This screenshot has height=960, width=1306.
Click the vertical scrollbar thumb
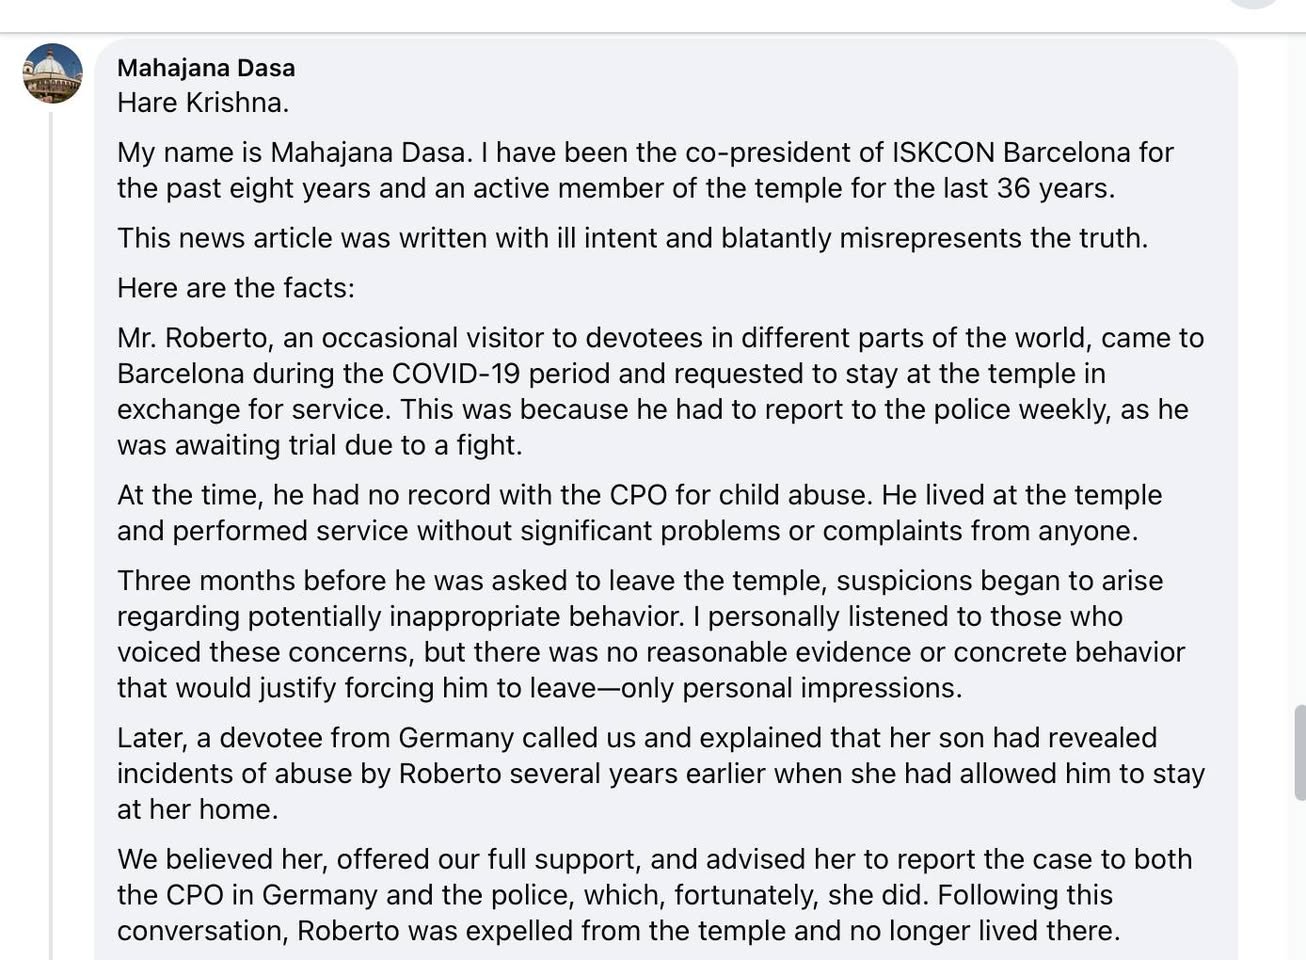pos(1299,752)
